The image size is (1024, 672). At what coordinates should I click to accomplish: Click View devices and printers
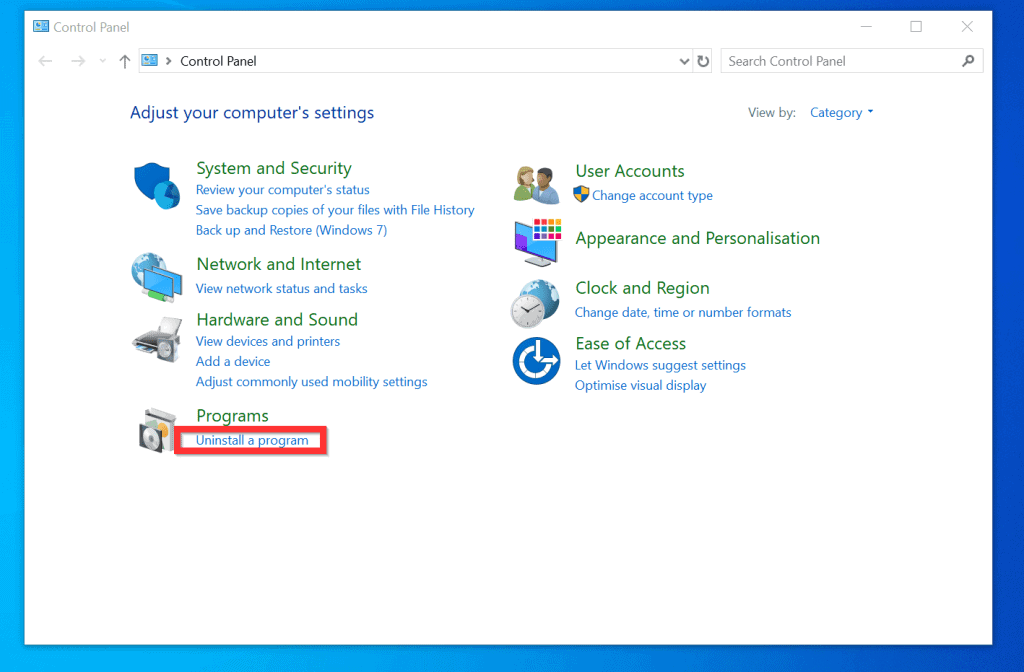(x=268, y=342)
